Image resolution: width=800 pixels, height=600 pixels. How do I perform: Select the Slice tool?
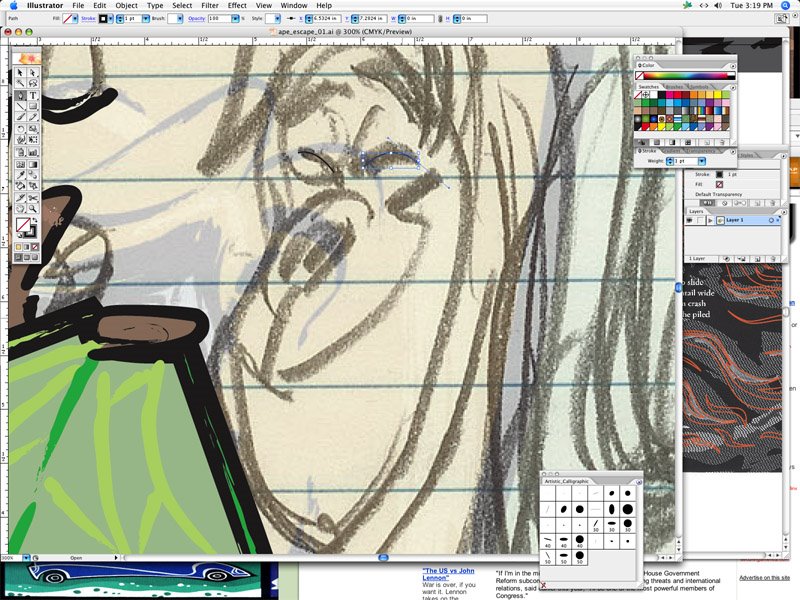(x=20, y=197)
